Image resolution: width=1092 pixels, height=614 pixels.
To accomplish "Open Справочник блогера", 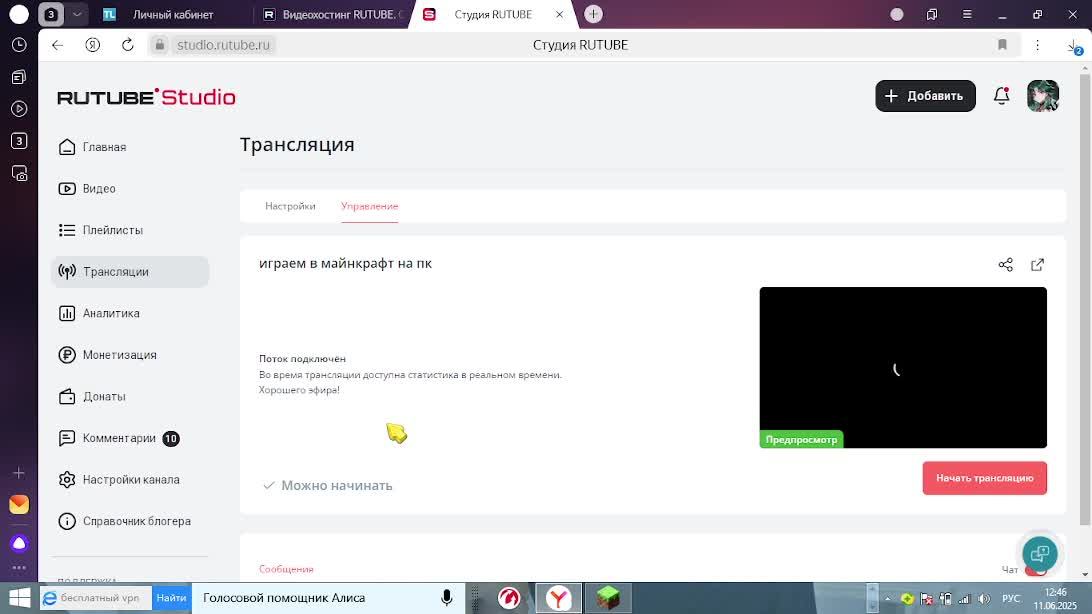I will coord(125,521).
